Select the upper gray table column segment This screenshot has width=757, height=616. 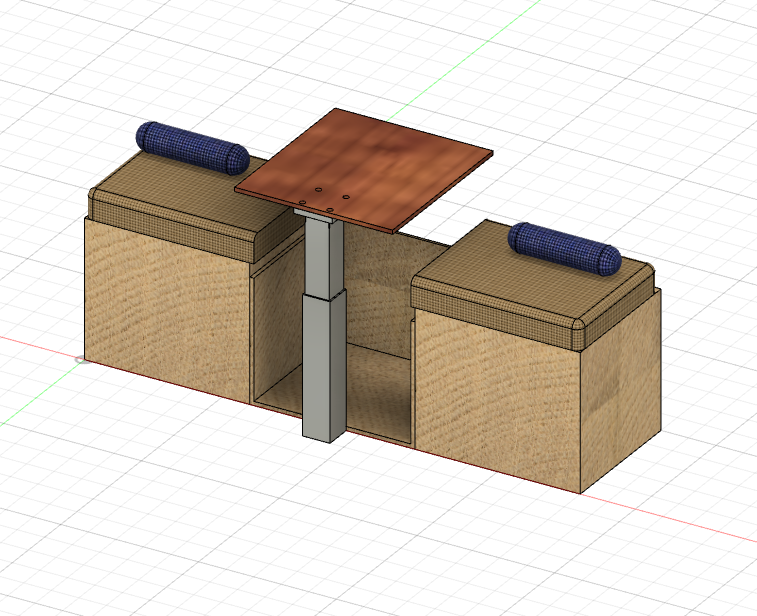coord(318,255)
